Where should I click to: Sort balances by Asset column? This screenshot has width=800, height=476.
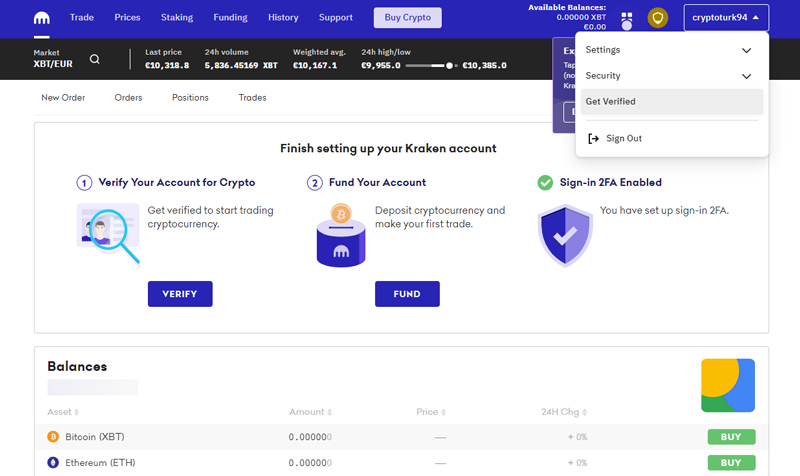63,412
